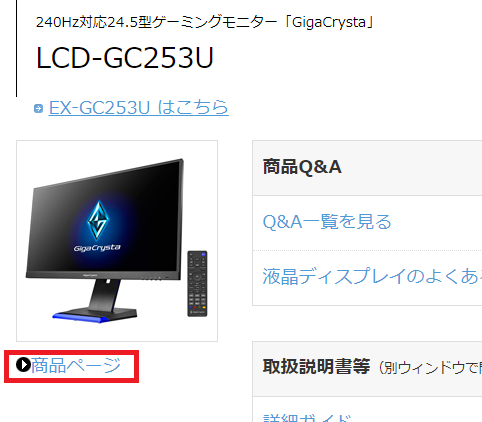Click the blue arrow icon beside EX-GC253U

coord(38,108)
